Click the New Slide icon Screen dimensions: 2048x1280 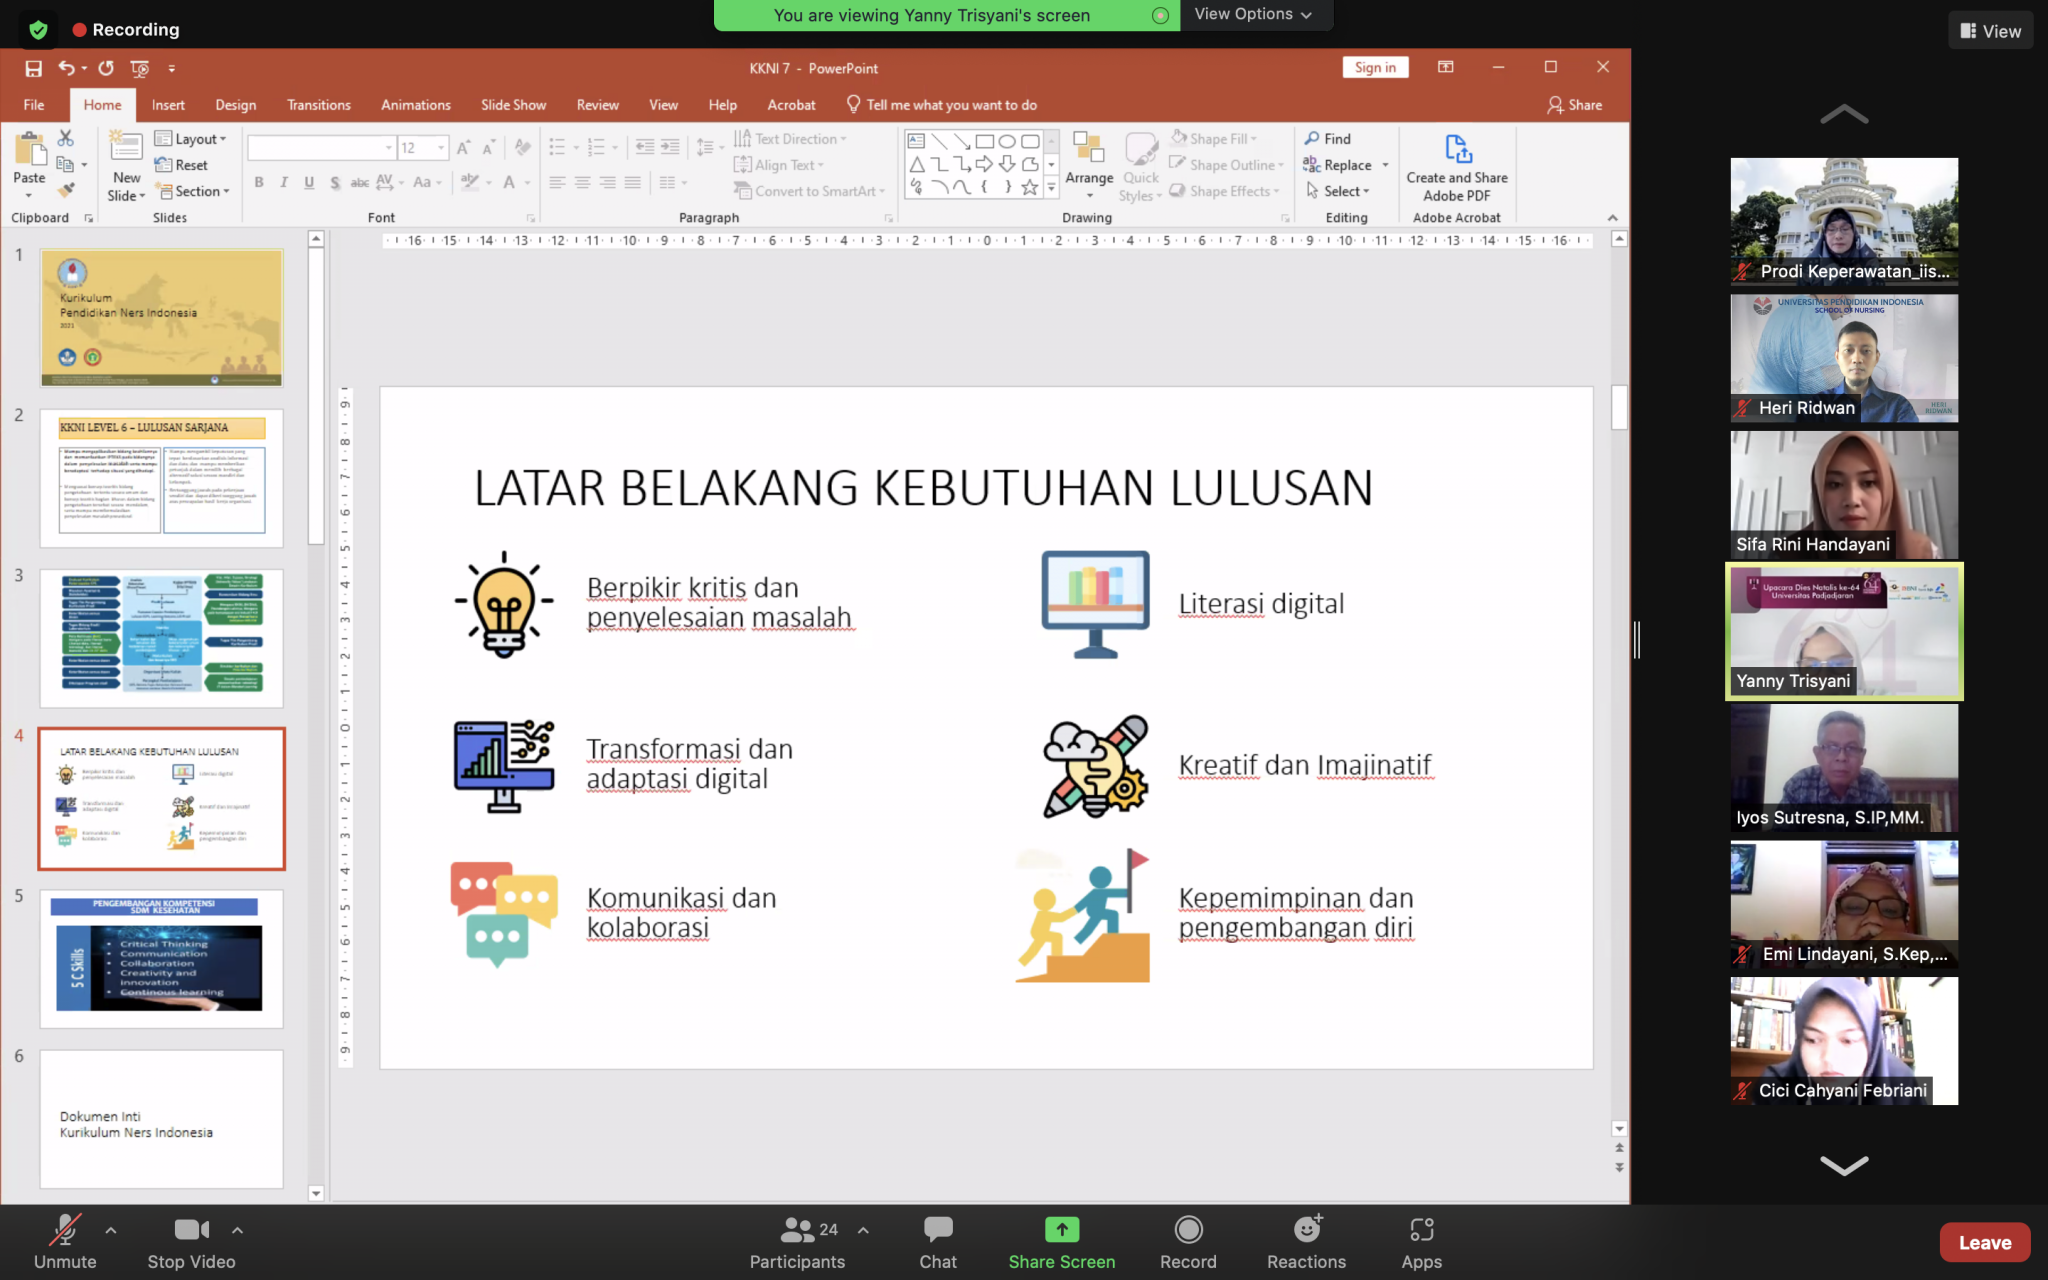click(126, 147)
